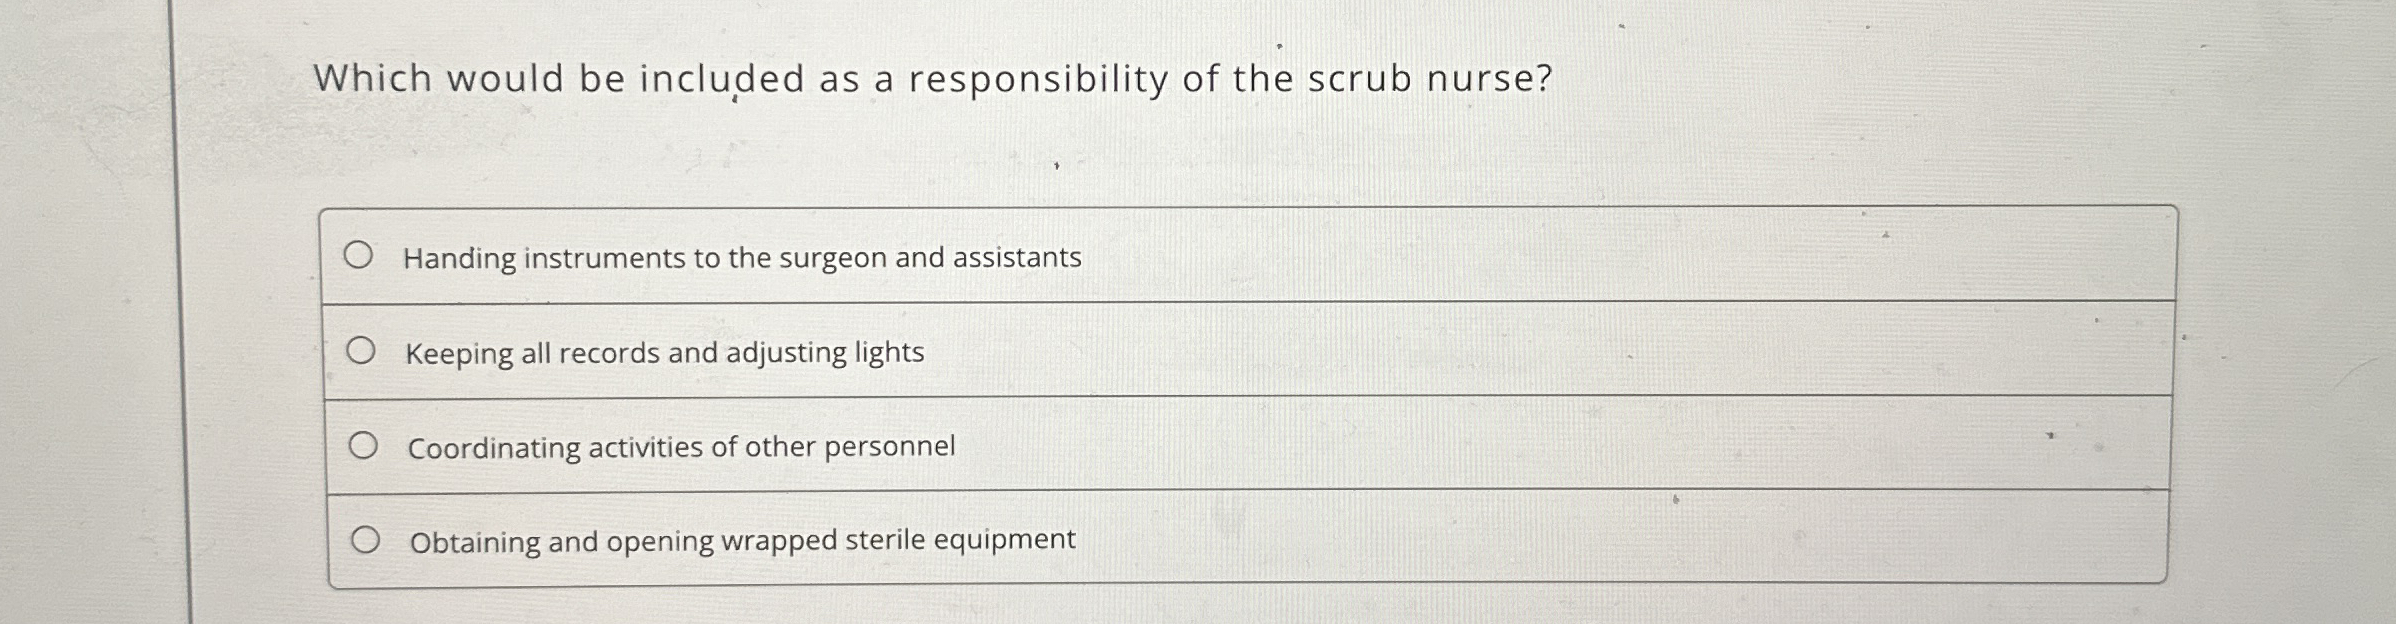Click the answer text 'Obtaining and opening wrapped sterile equipment'
The image size is (2396, 624).
pos(742,540)
